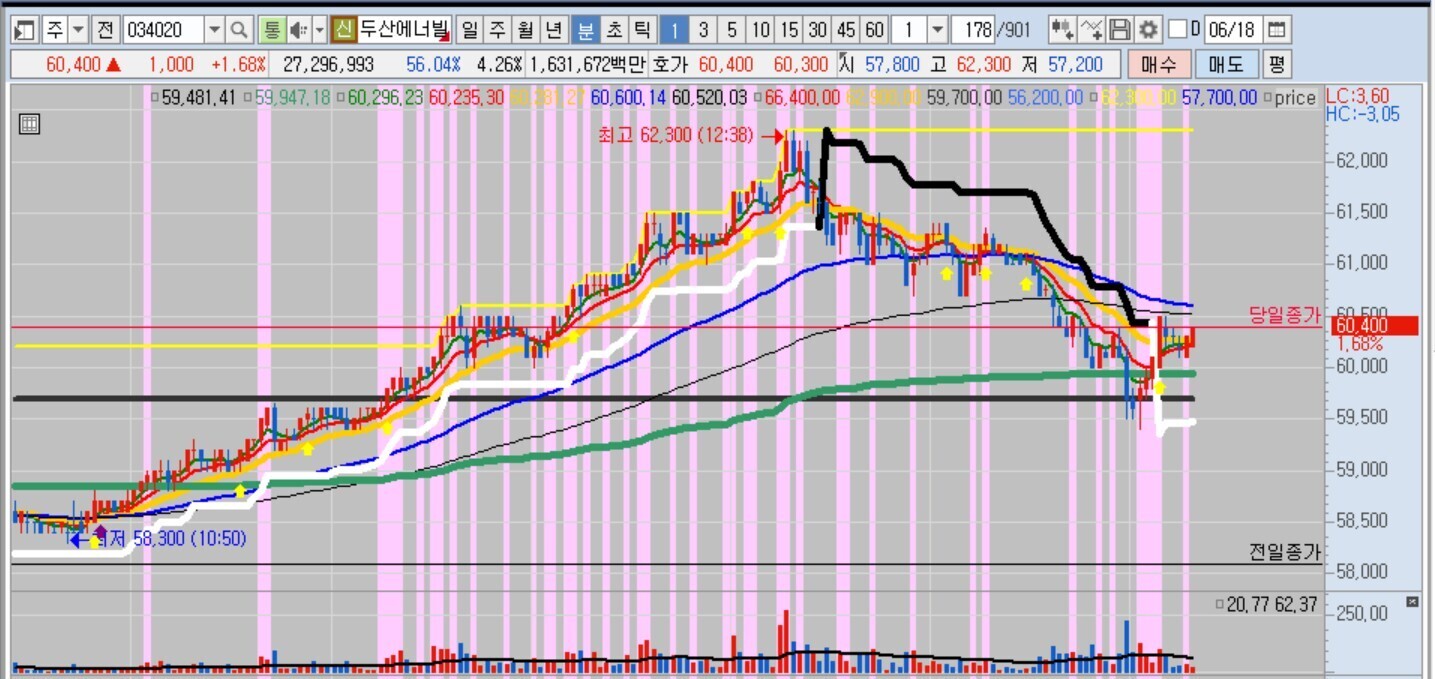This screenshot has height=679, width=1435.
Task: Click the 60,600,14 blue legend value
Action: point(628,98)
